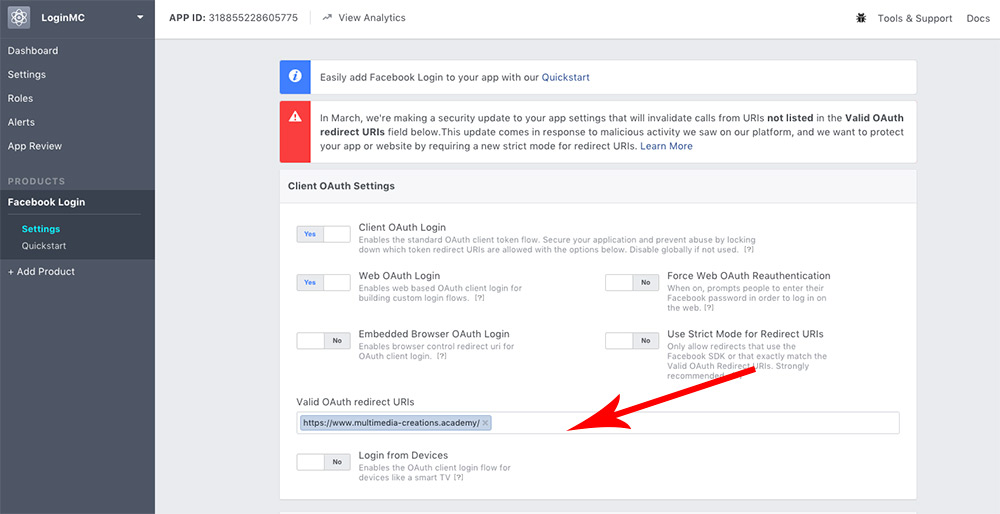Toggle Web OAuth Login switch
Image resolution: width=1000 pixels, height=514 pixels.
point(323,283)
